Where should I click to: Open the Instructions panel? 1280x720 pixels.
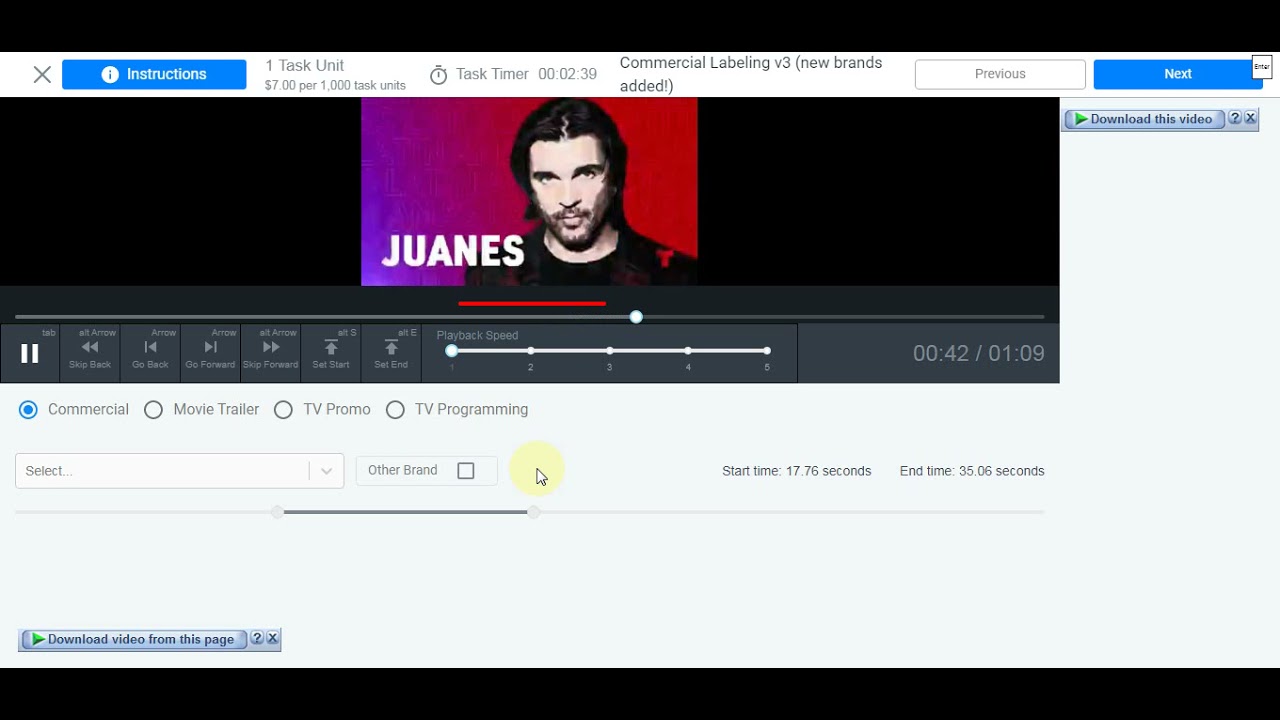[x=154, y=74]
